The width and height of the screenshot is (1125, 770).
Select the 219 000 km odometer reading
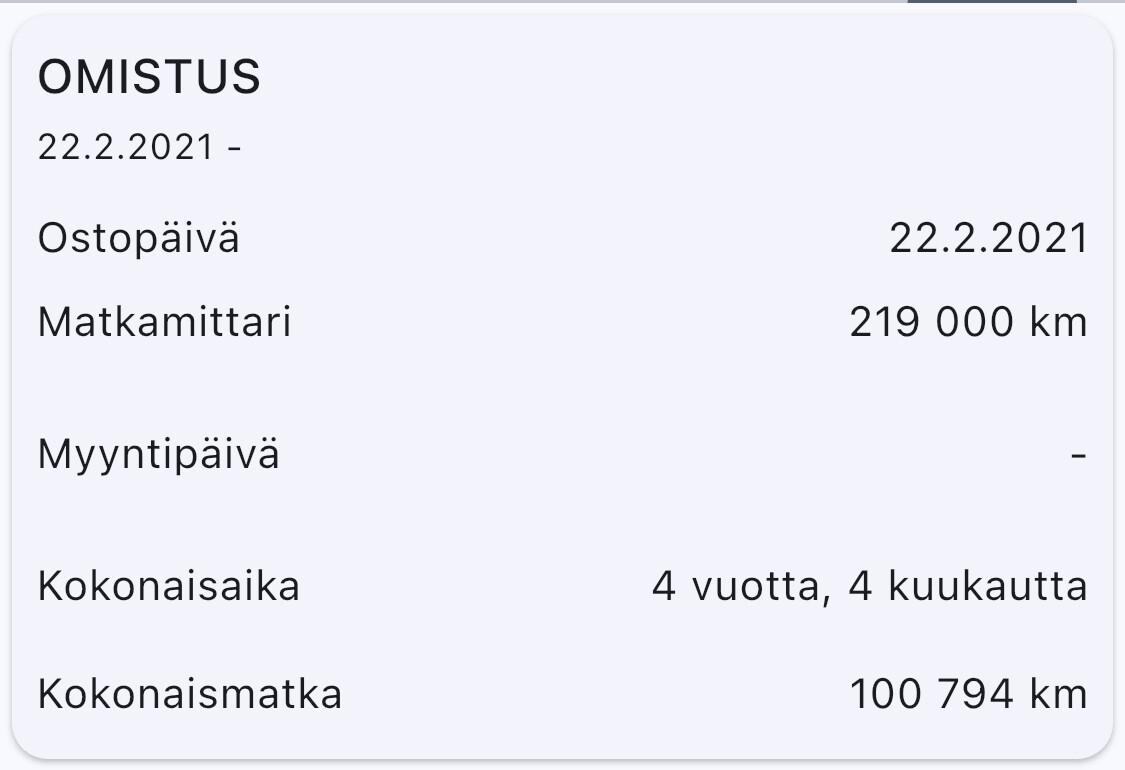pyautogui.click(x=969, y=321)
